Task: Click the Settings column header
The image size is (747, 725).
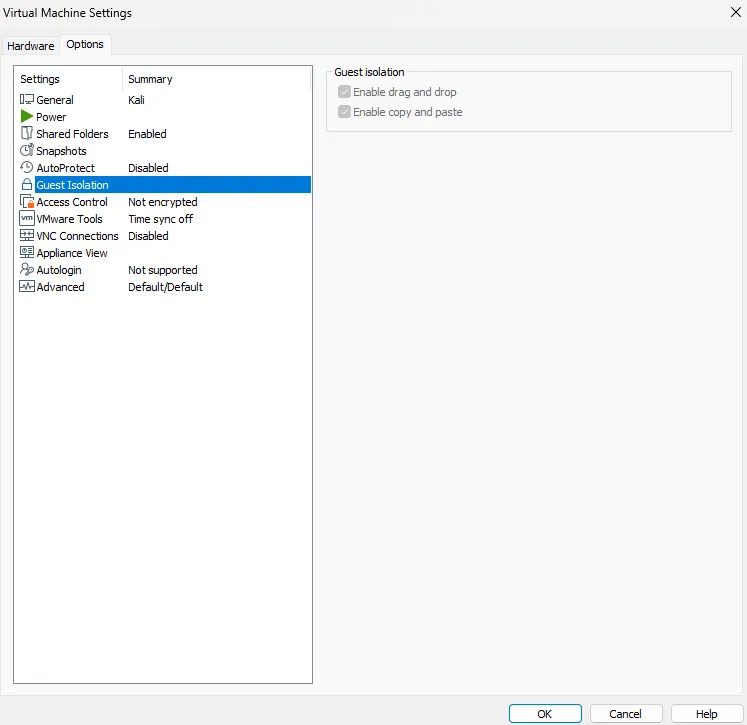Action: coord(69,79)
